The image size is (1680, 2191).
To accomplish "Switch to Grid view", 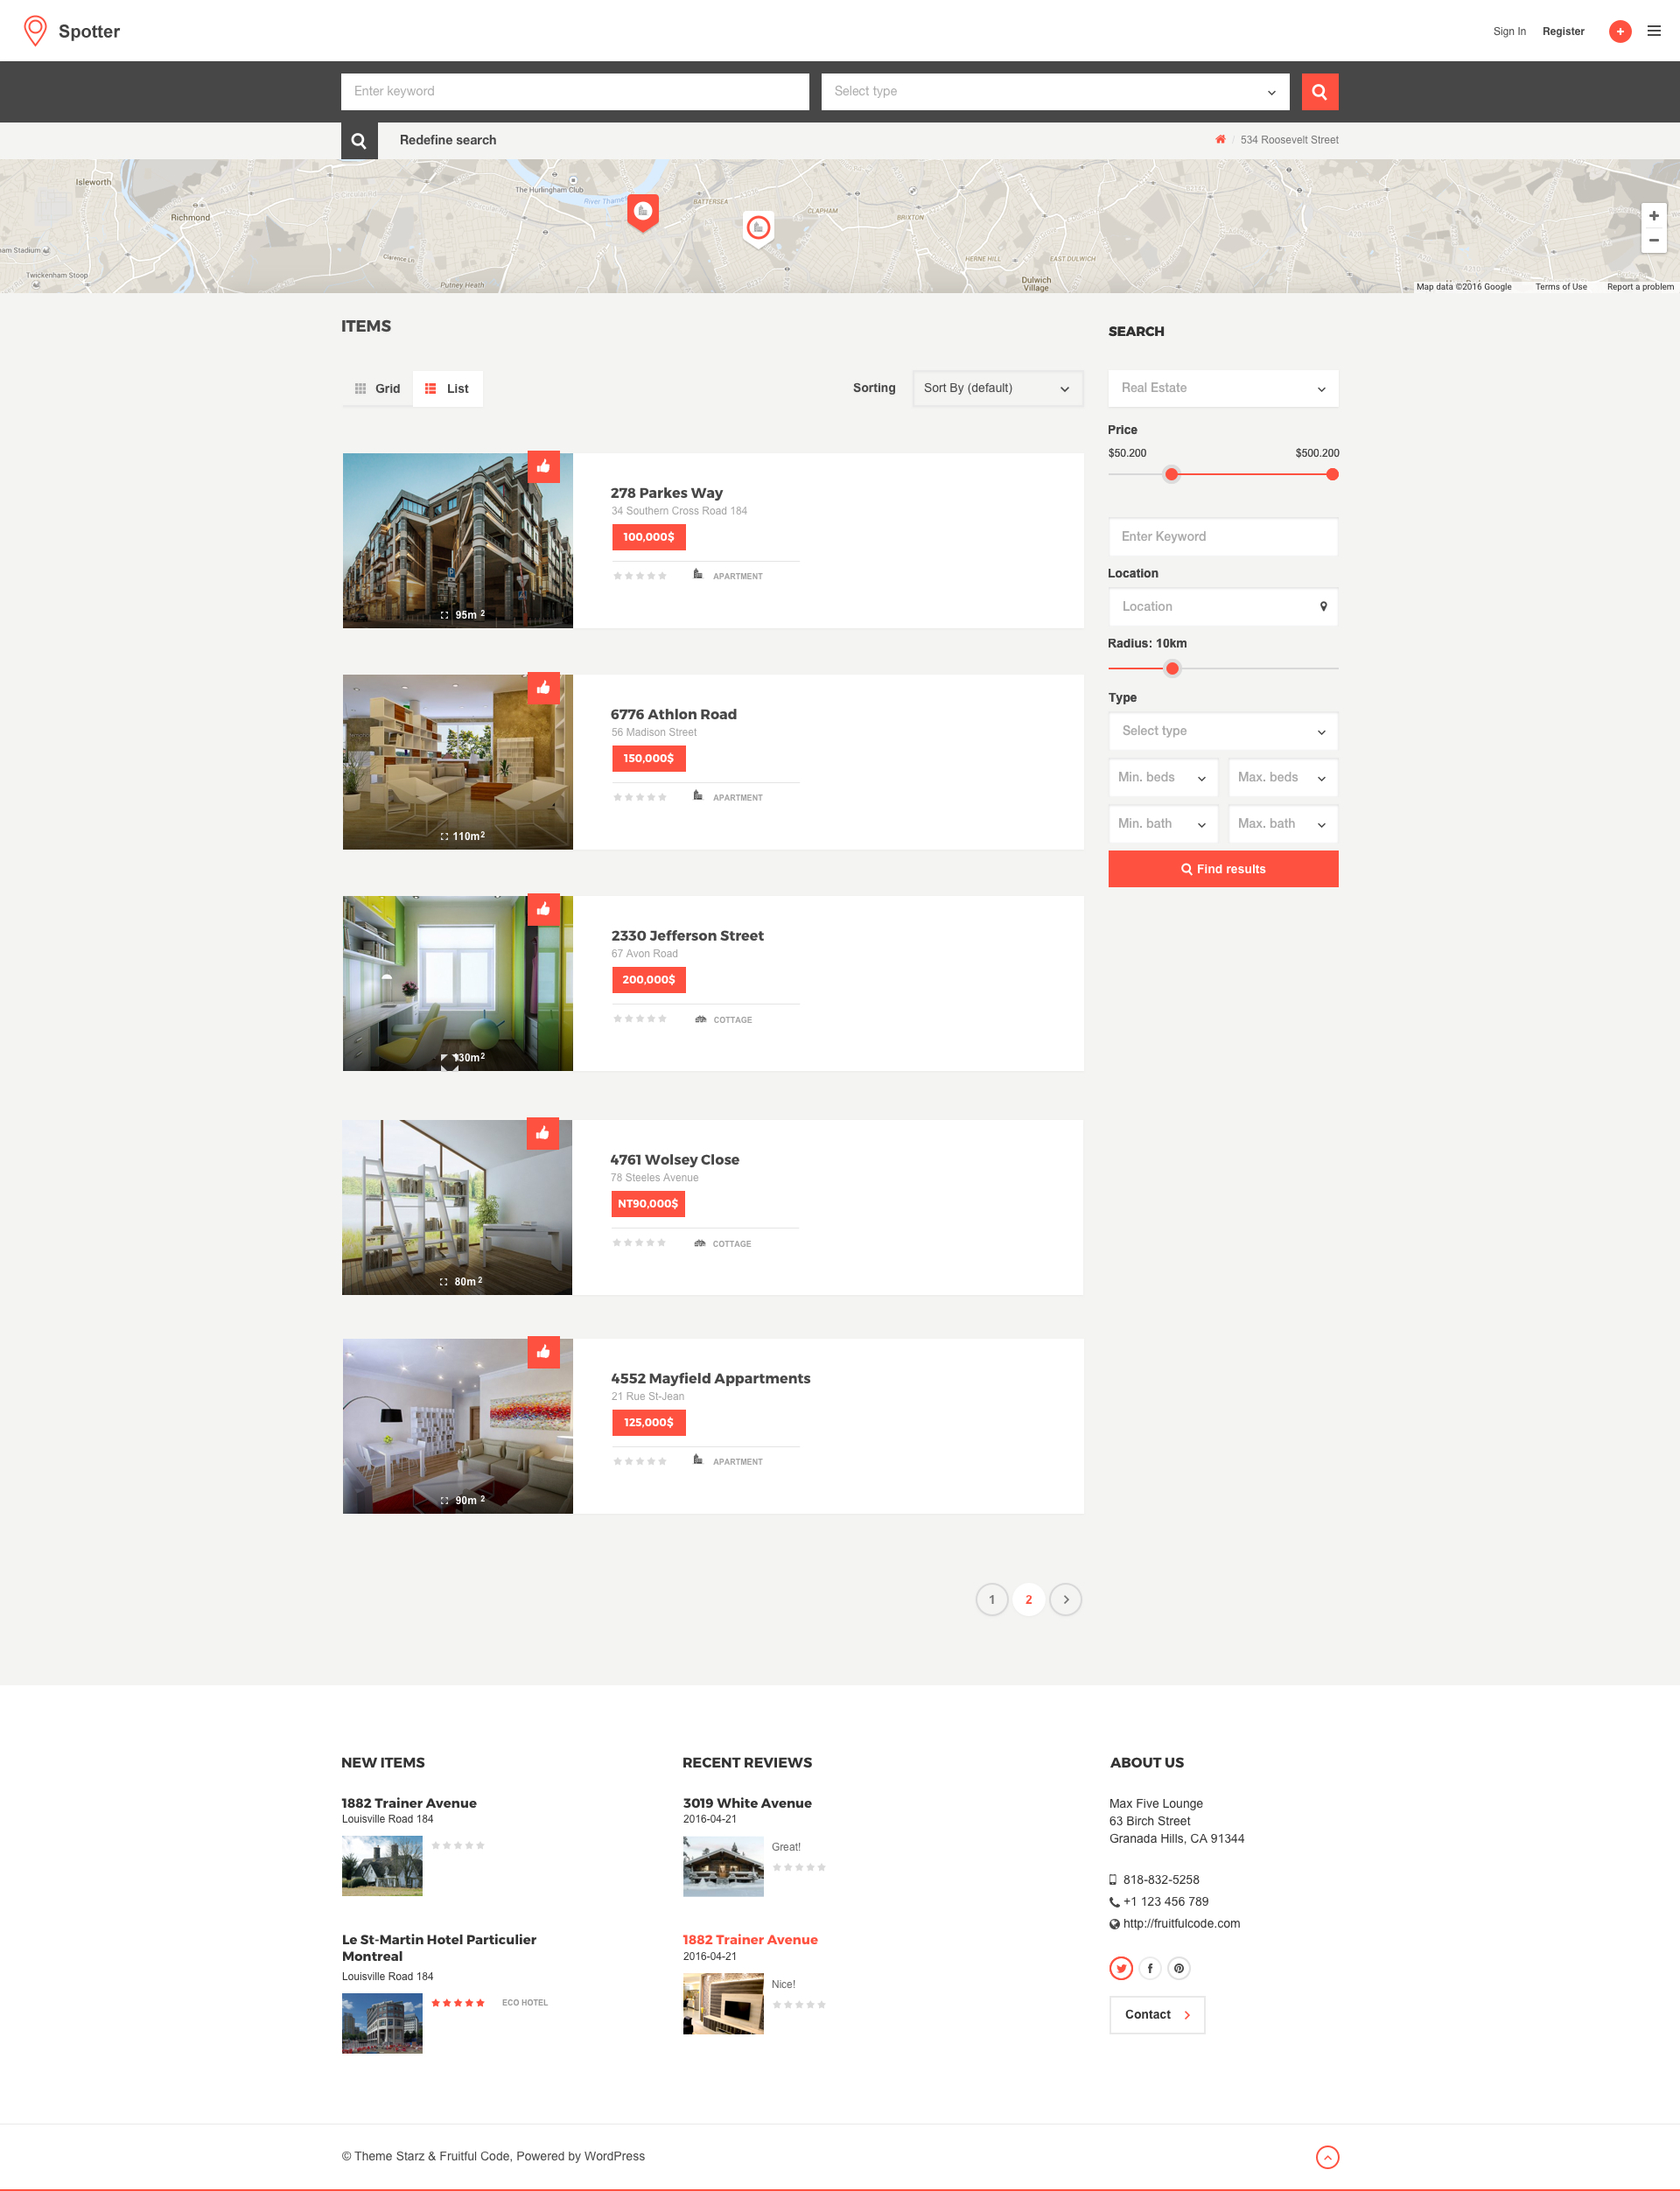I will click(377, 389).
